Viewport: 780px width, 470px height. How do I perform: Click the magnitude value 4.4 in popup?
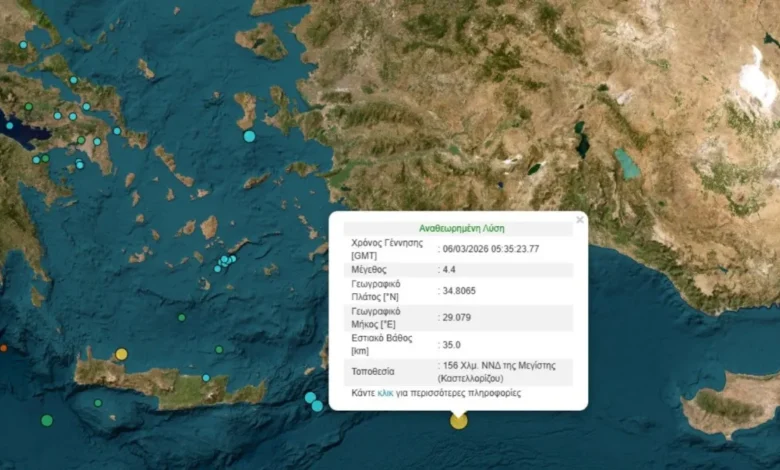(448, 270)
